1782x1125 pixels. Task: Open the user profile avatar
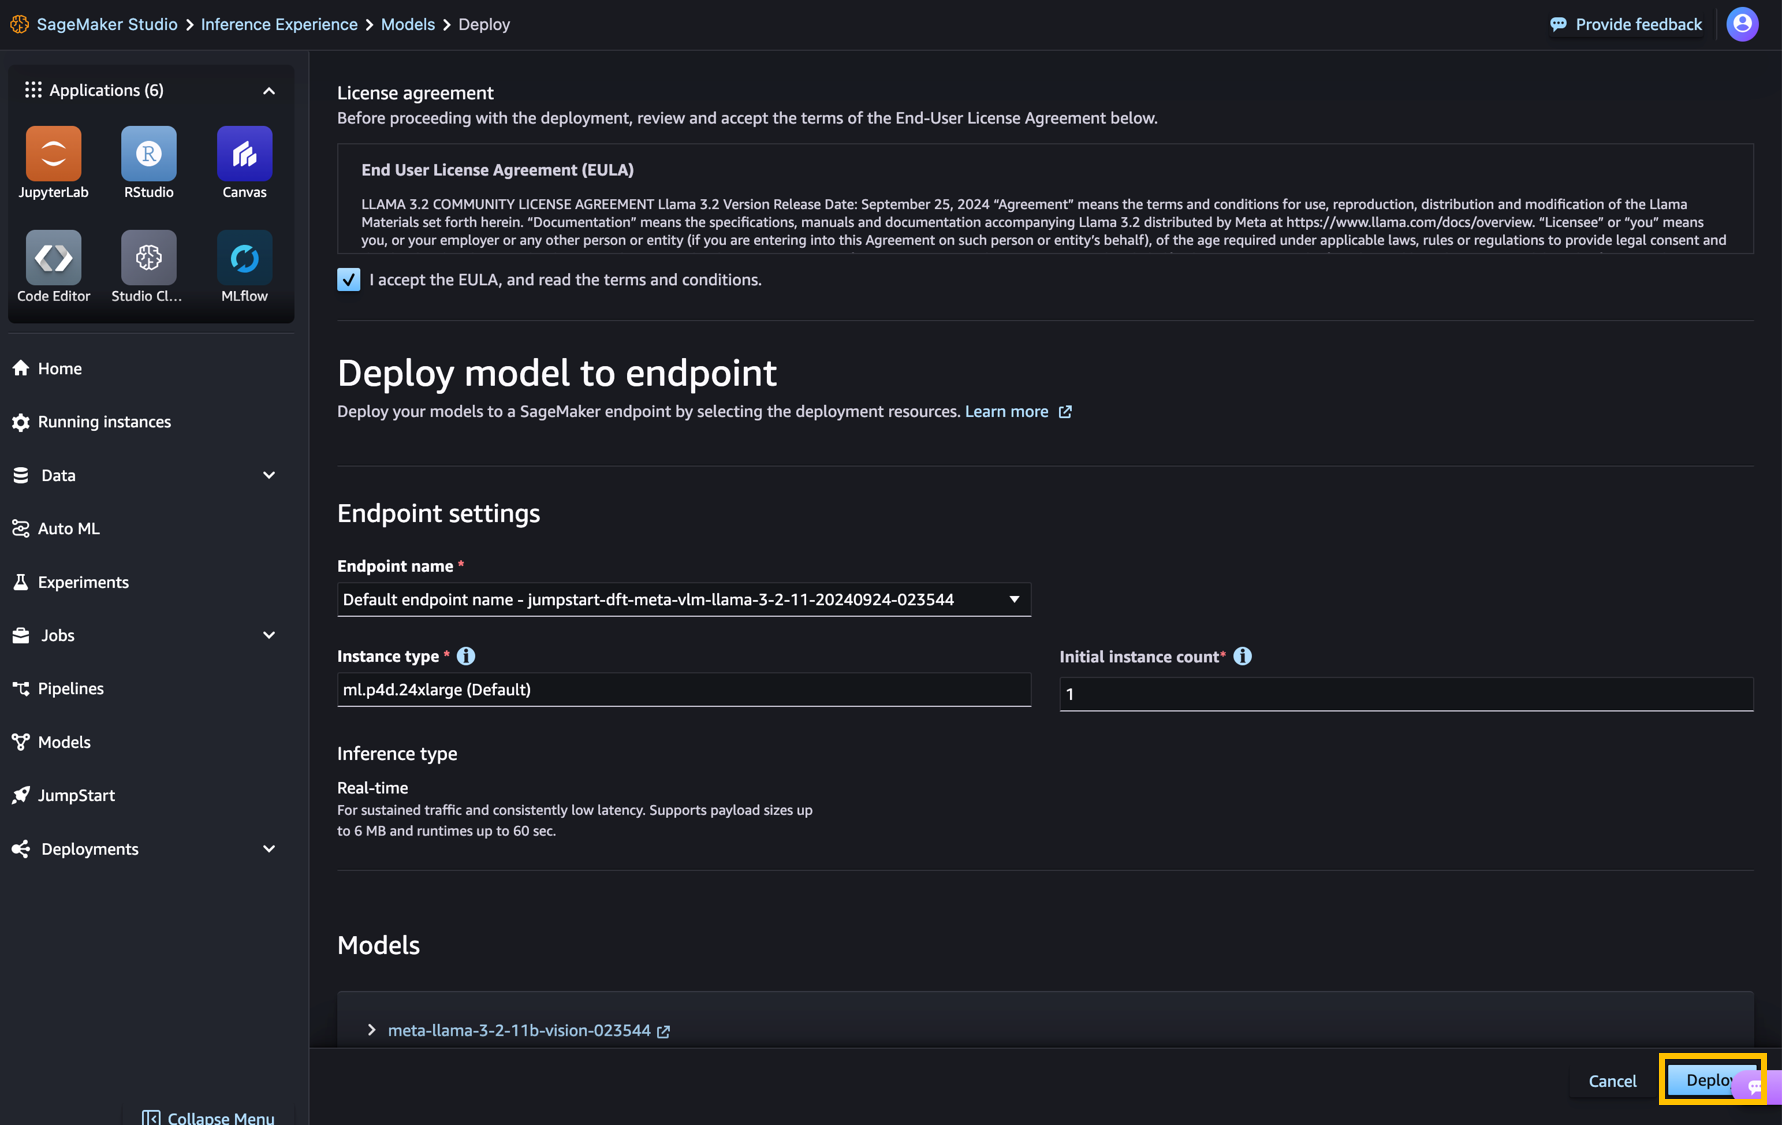click(x=1742, y=24)
